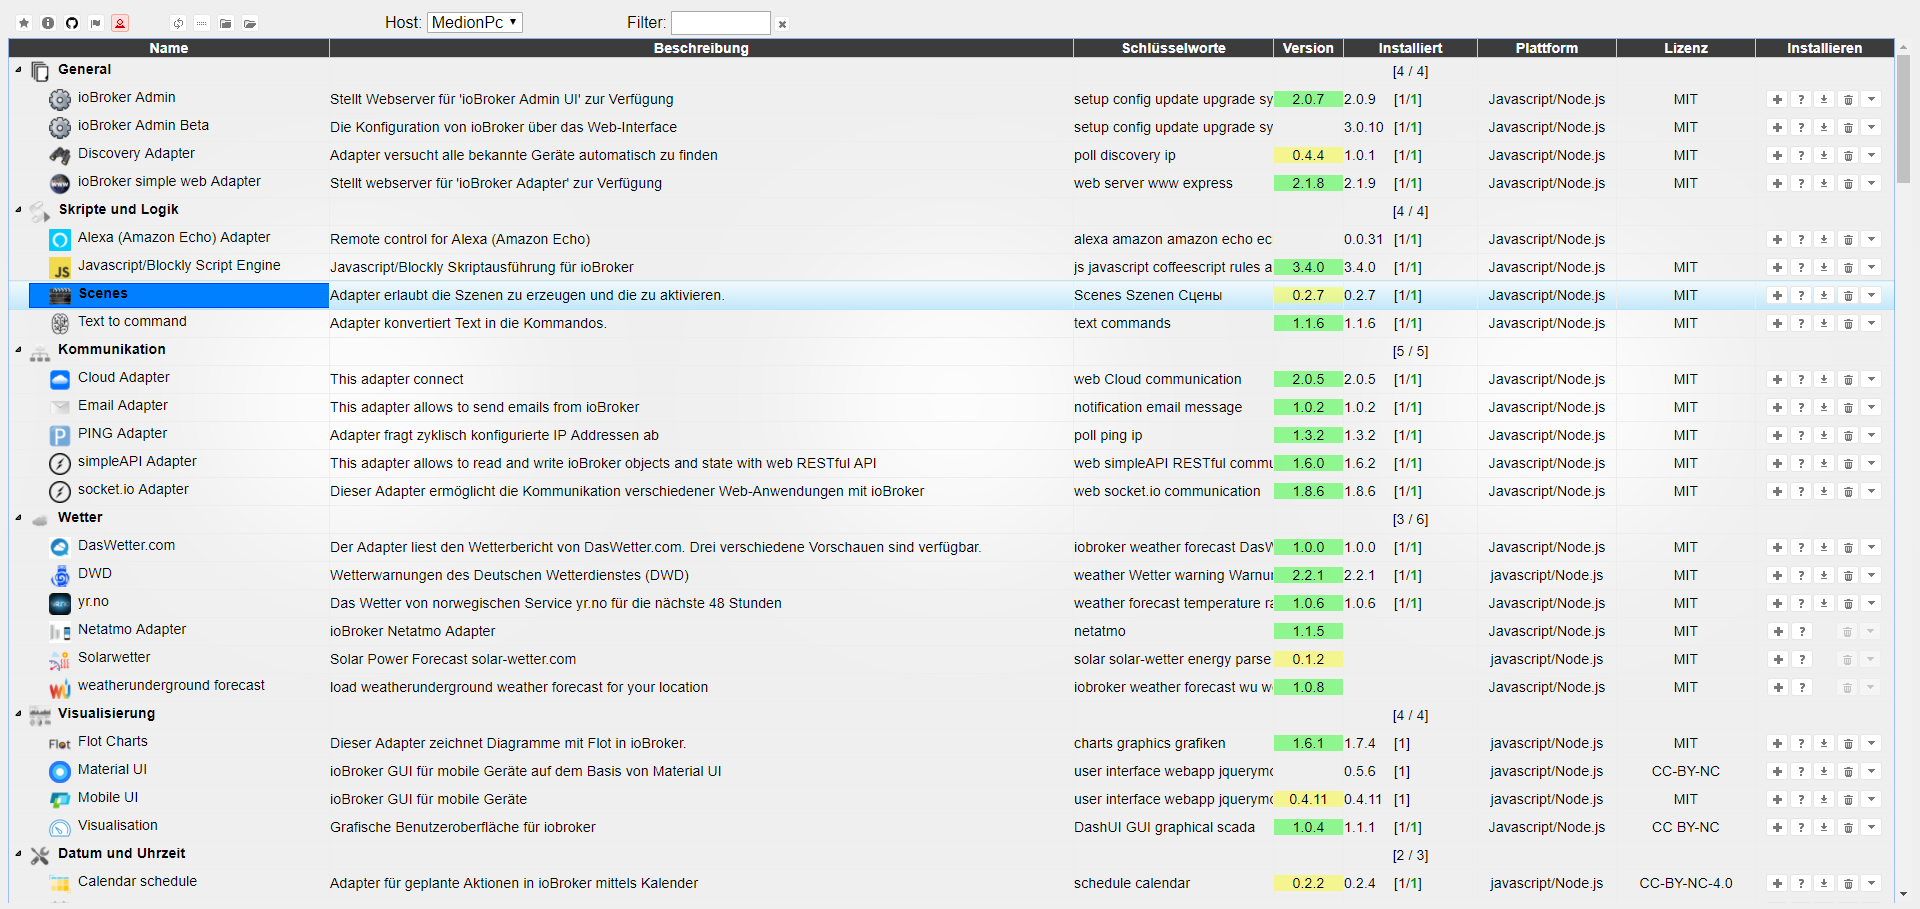This screenshot has height=909, width=1920.
Task: Sort by the Version column header
Action: (1308, 48)
